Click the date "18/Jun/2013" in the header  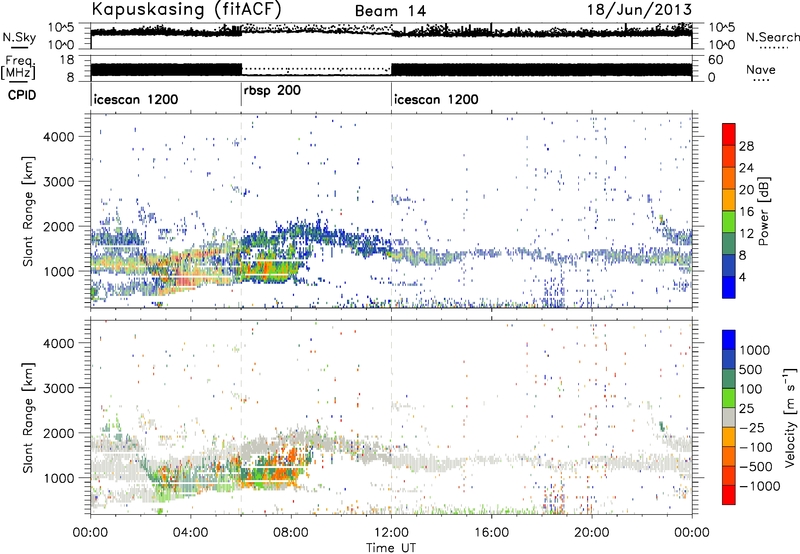pyautogui.click(x=639, y=9)
